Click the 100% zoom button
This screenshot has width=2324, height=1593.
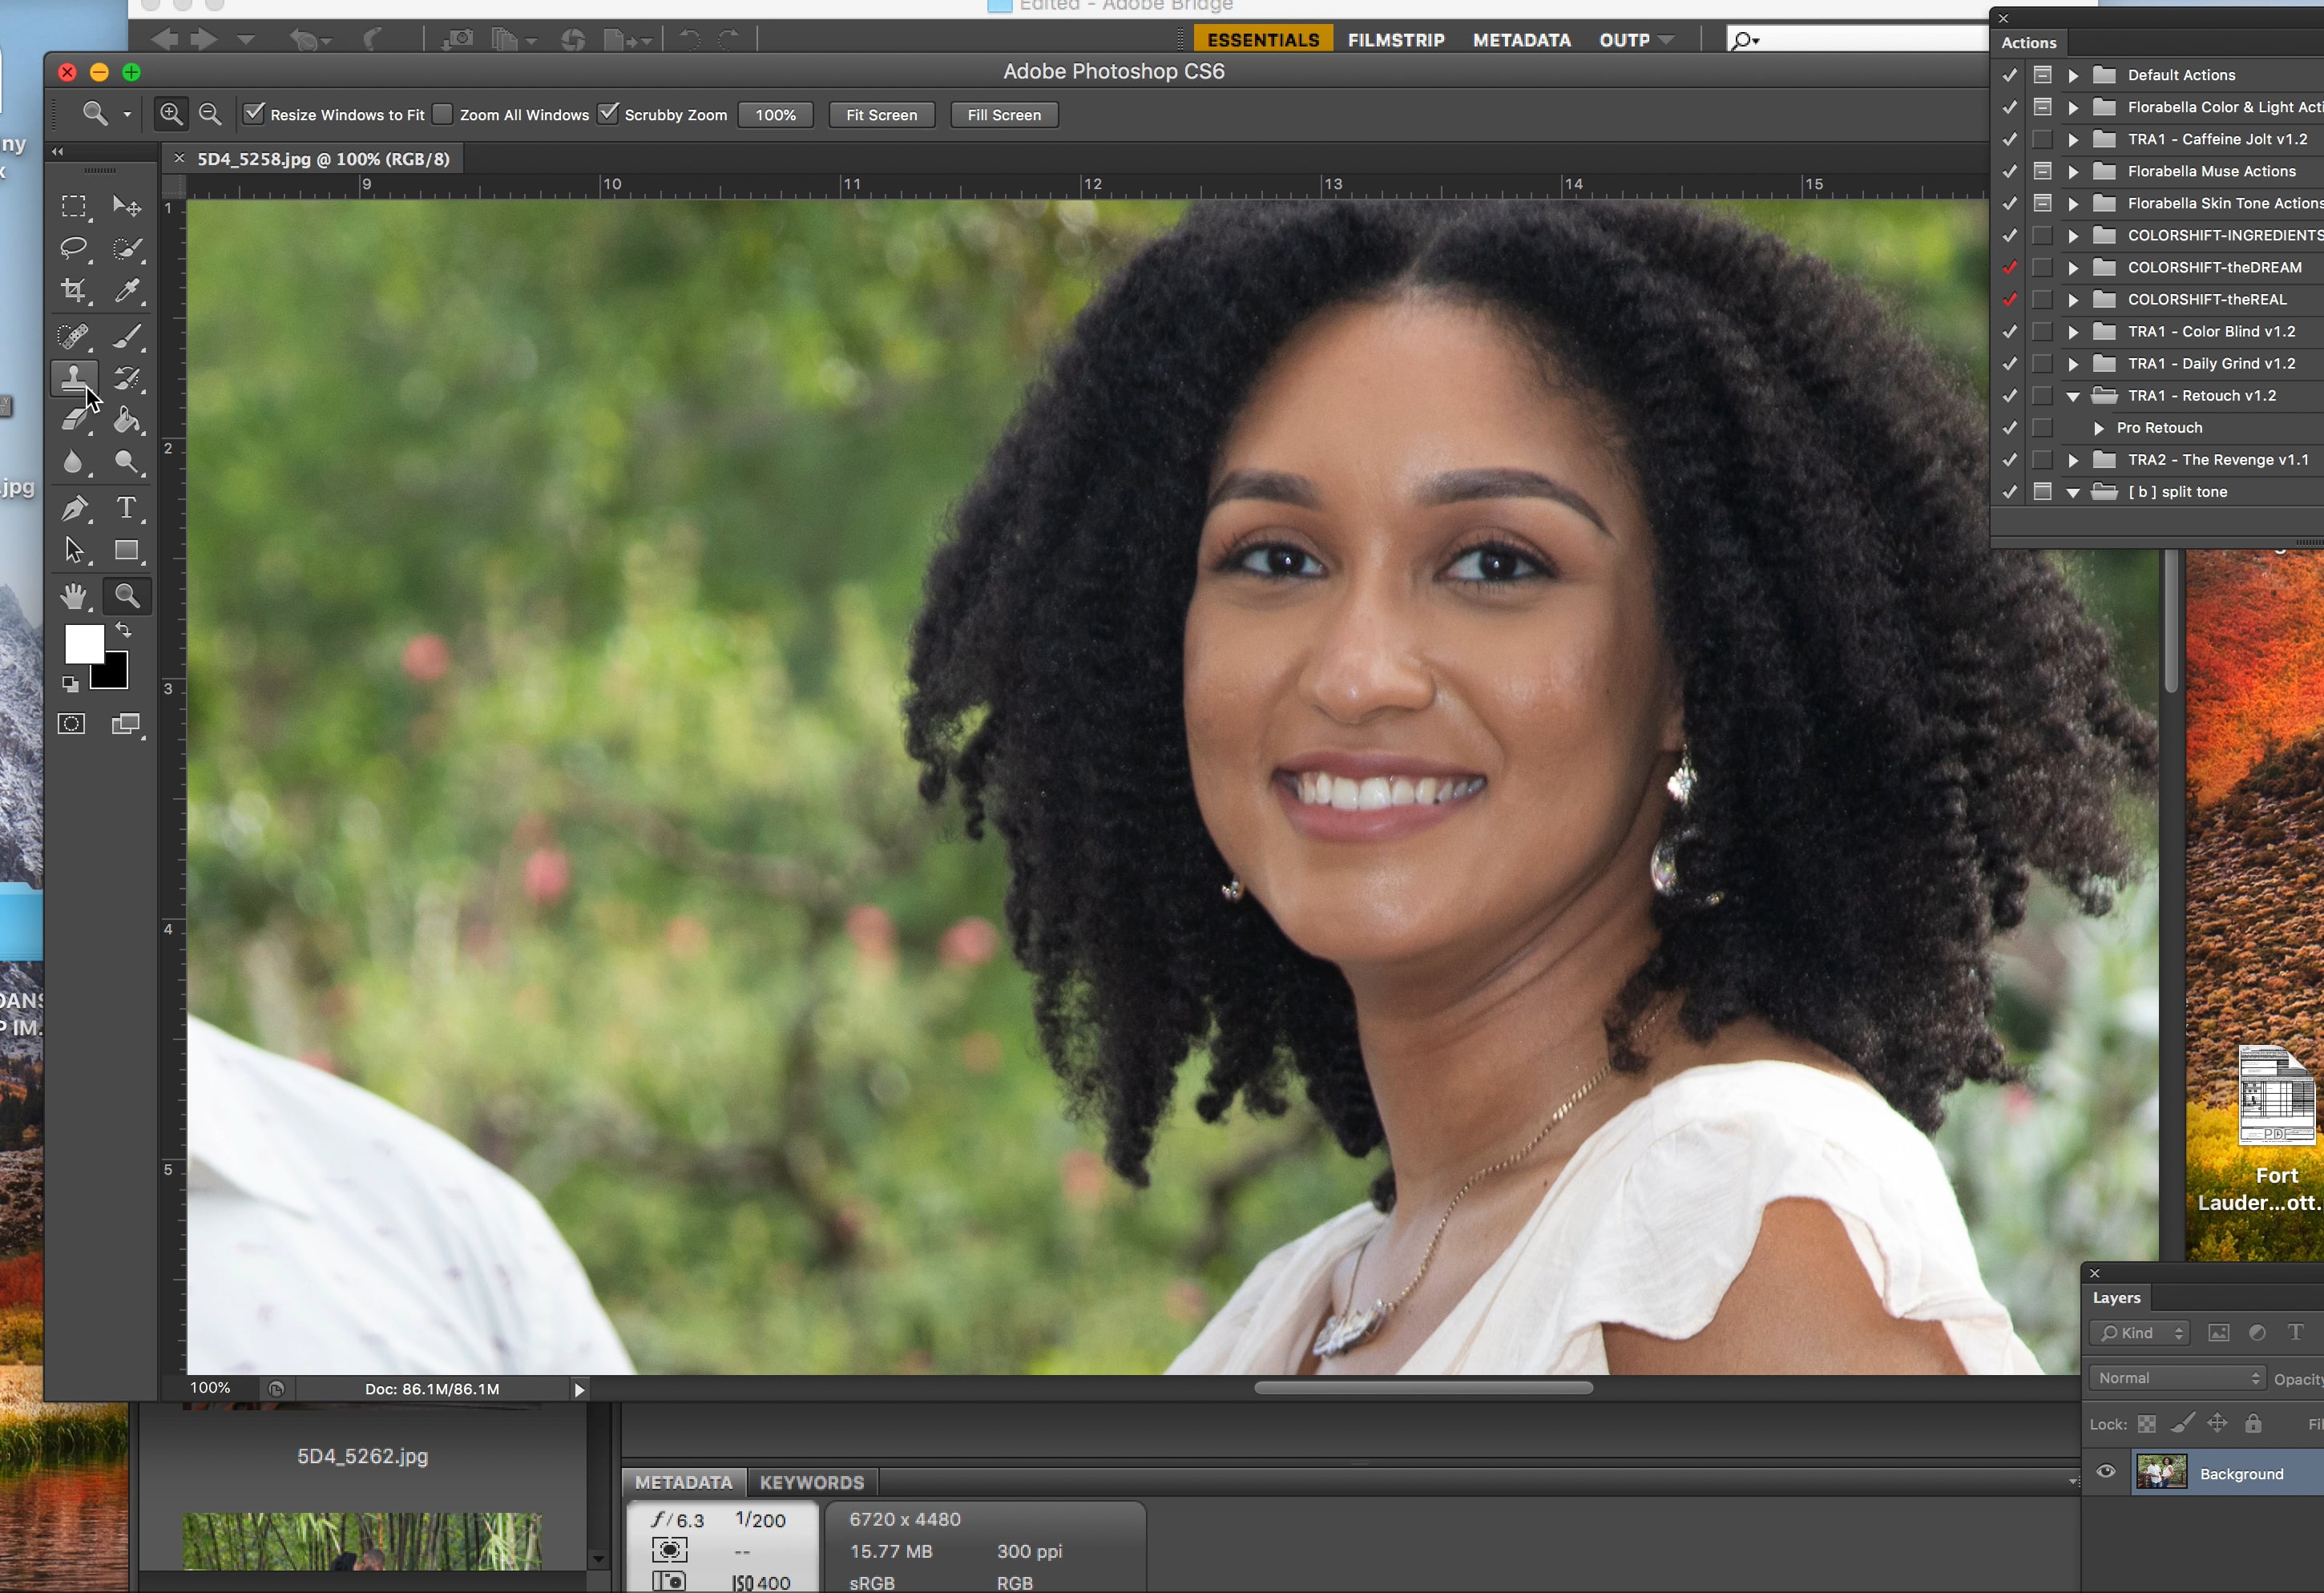point(776,115)
